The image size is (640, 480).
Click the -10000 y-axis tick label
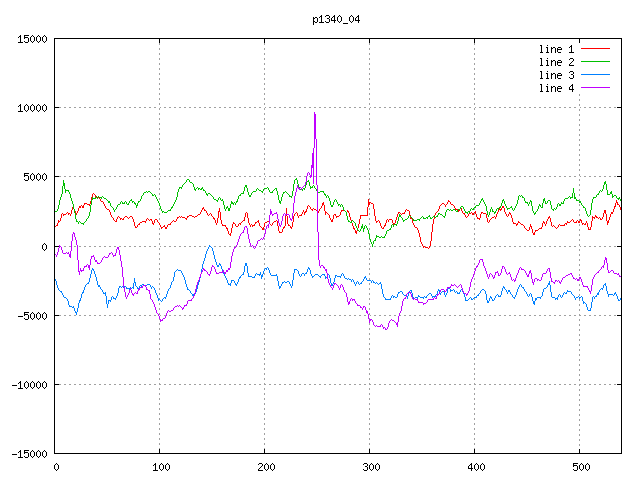coord(27,384)
